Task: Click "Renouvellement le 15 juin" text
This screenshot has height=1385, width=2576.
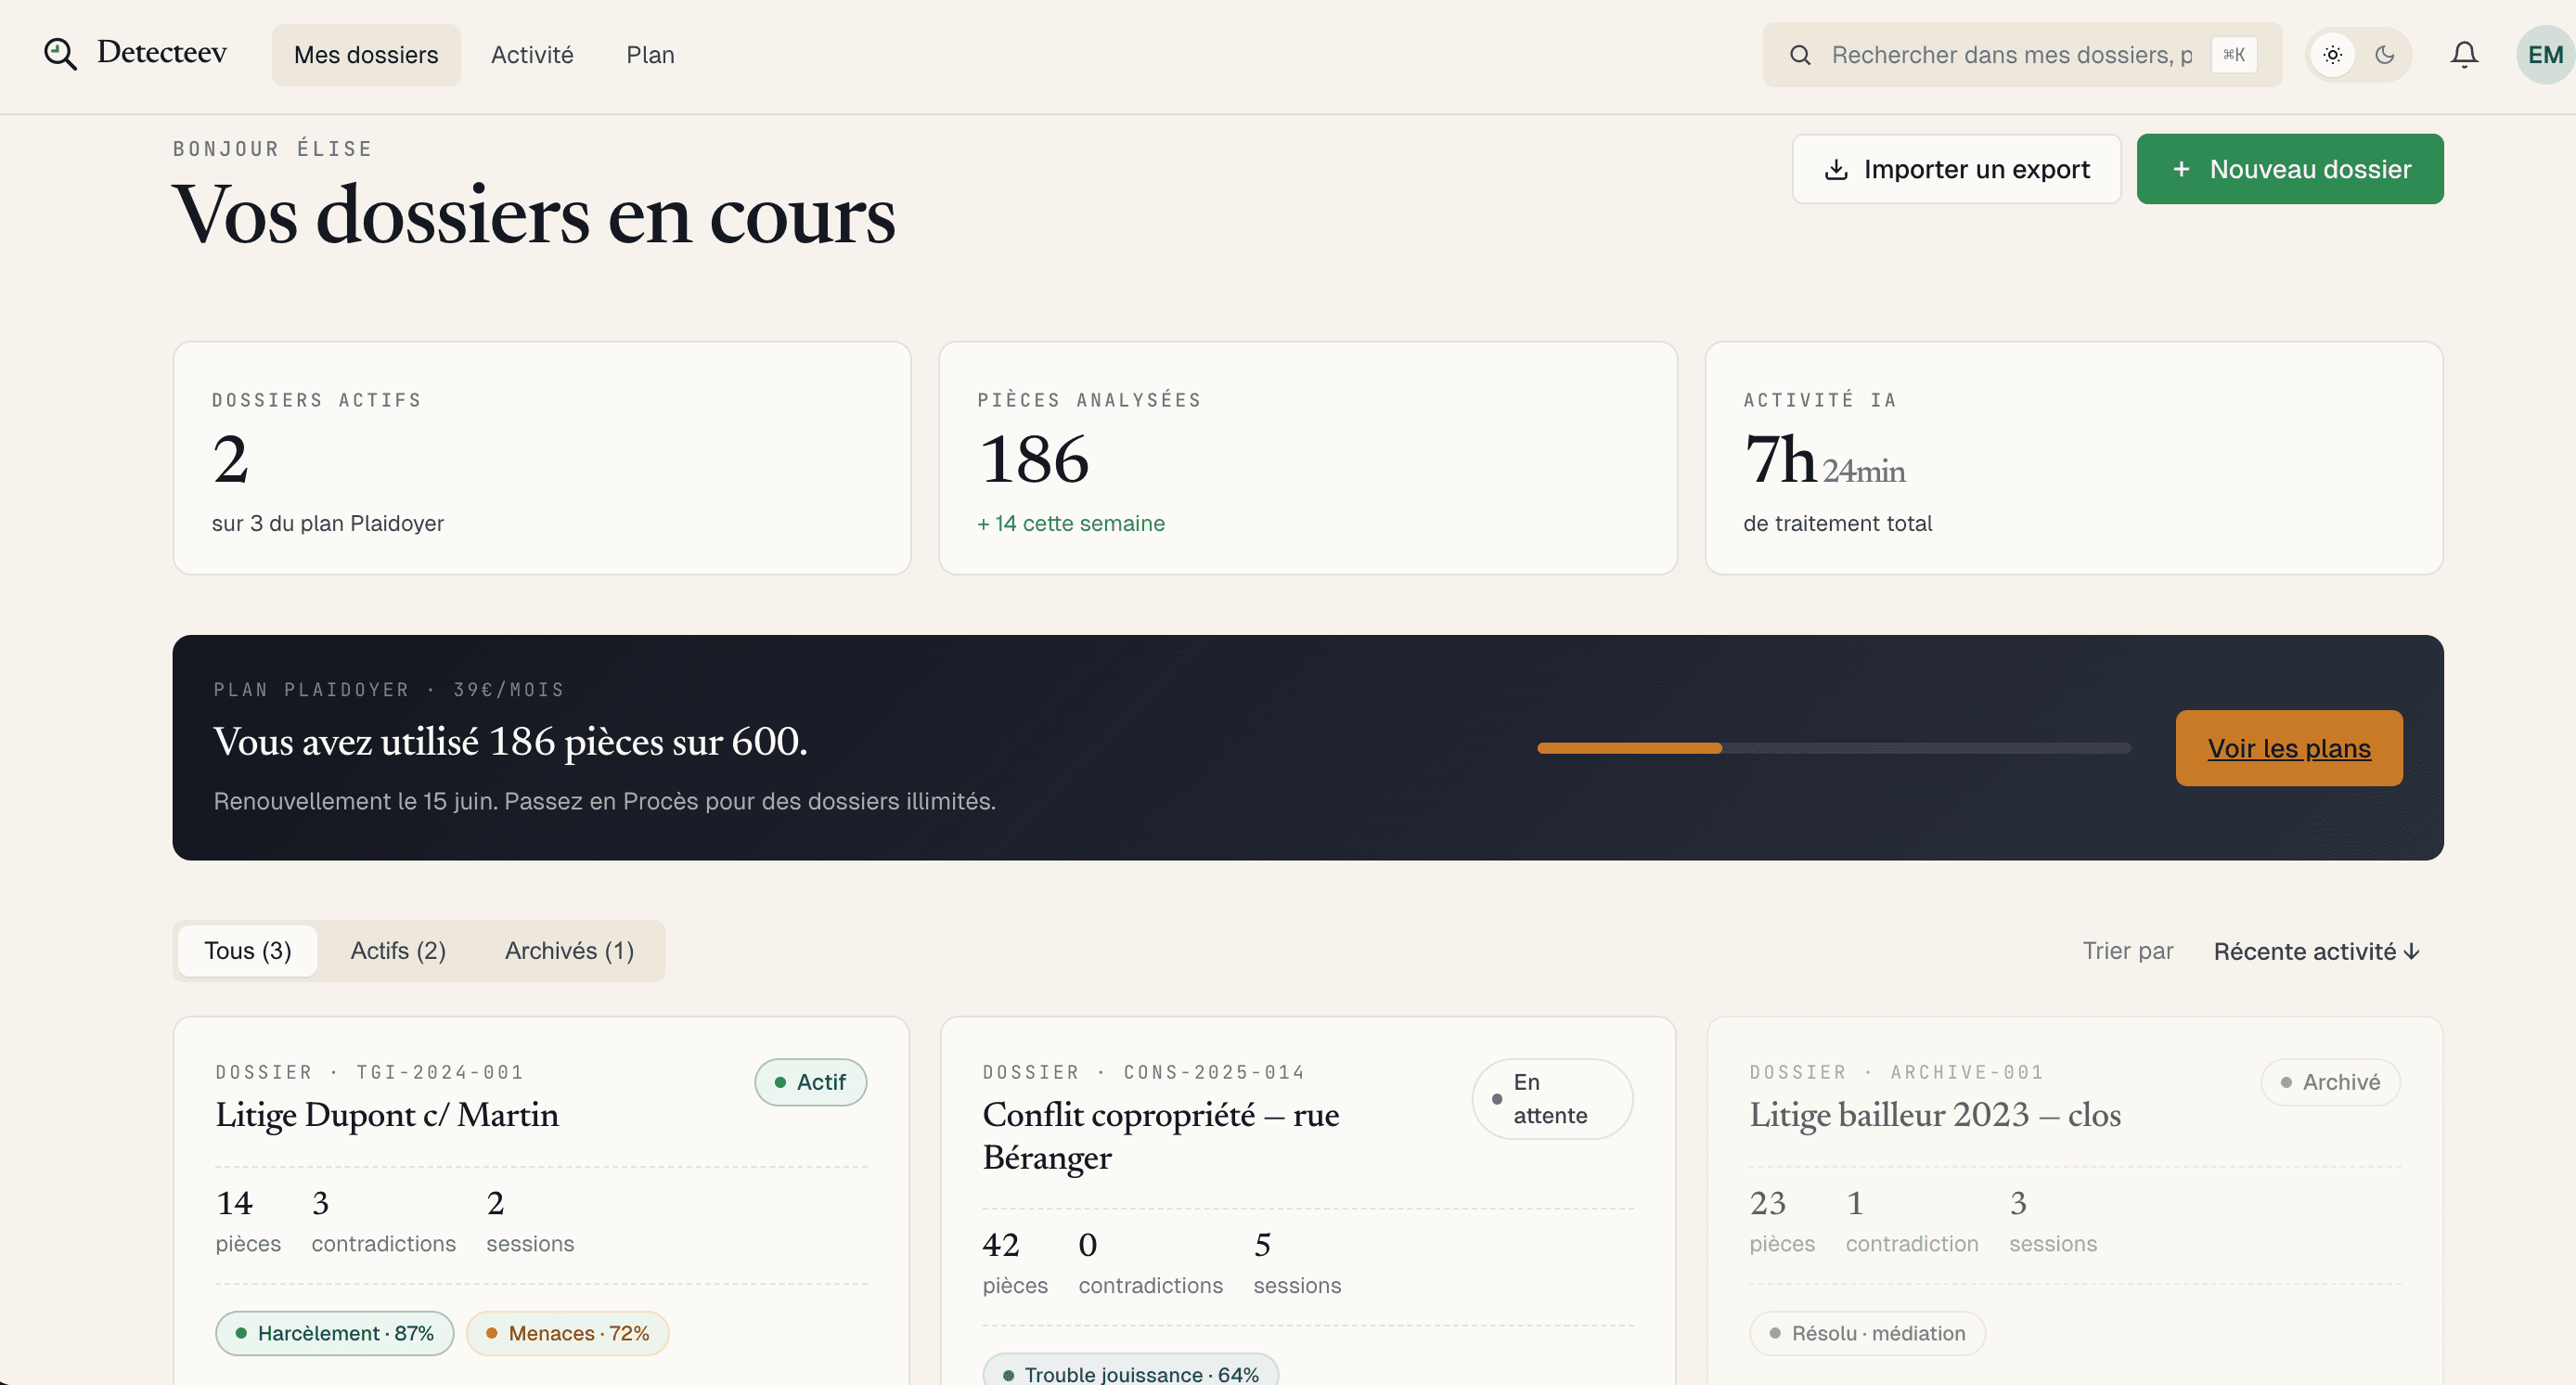Action: click(356, 801)
